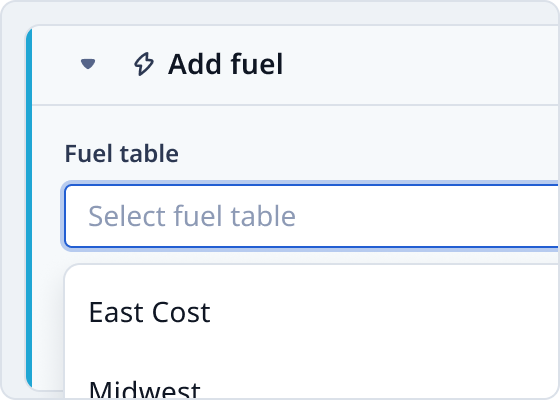The width and height of the screenshot is (560, 400).
Task: Collapse the Add fuel section triangle
Action: pos(88,64)
